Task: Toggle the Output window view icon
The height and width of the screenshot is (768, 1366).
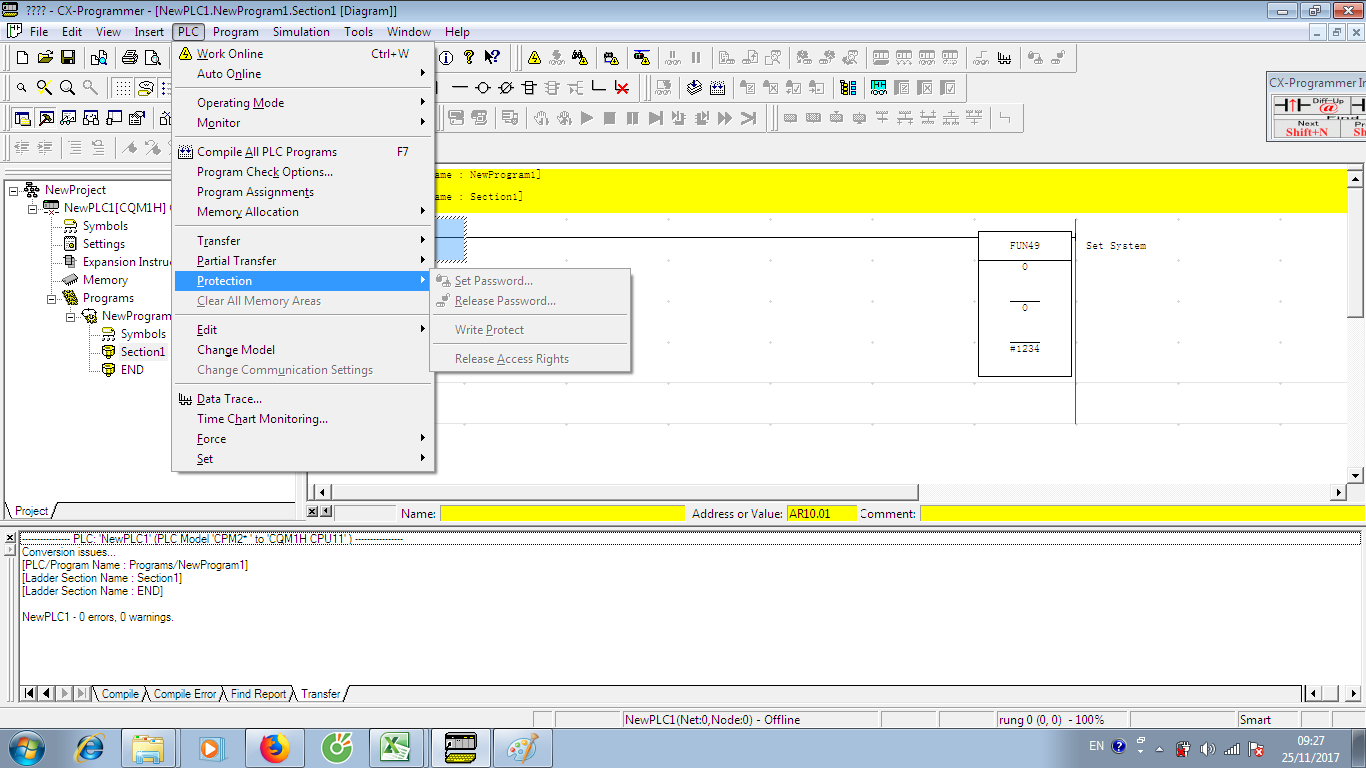Action: click(x=45, y=118)
